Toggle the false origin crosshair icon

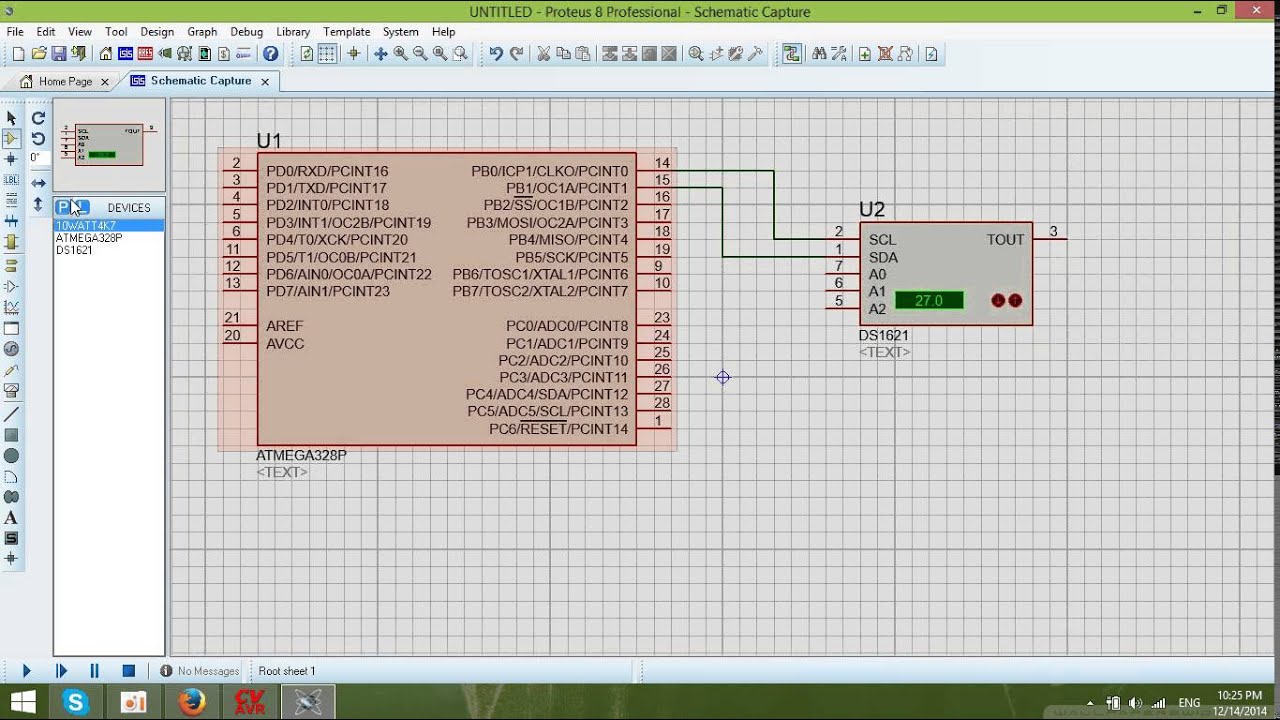(x=353, y=54)
